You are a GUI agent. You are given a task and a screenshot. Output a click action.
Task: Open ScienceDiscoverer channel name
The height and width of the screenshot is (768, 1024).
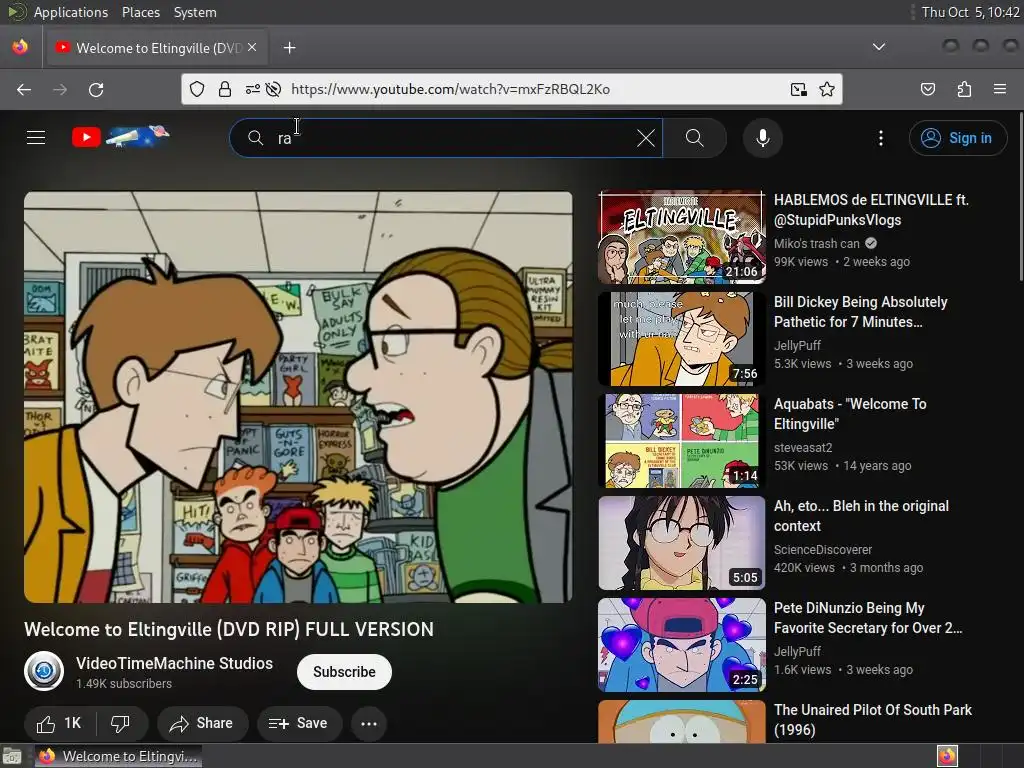[823, 549]
